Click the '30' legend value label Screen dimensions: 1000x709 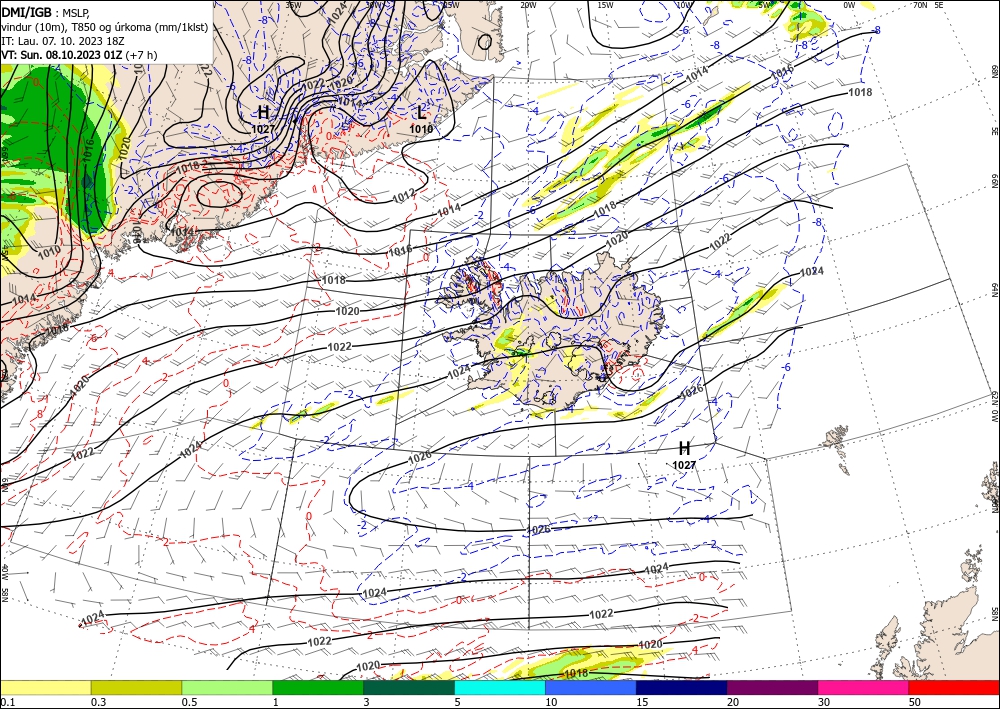(823, 702)
